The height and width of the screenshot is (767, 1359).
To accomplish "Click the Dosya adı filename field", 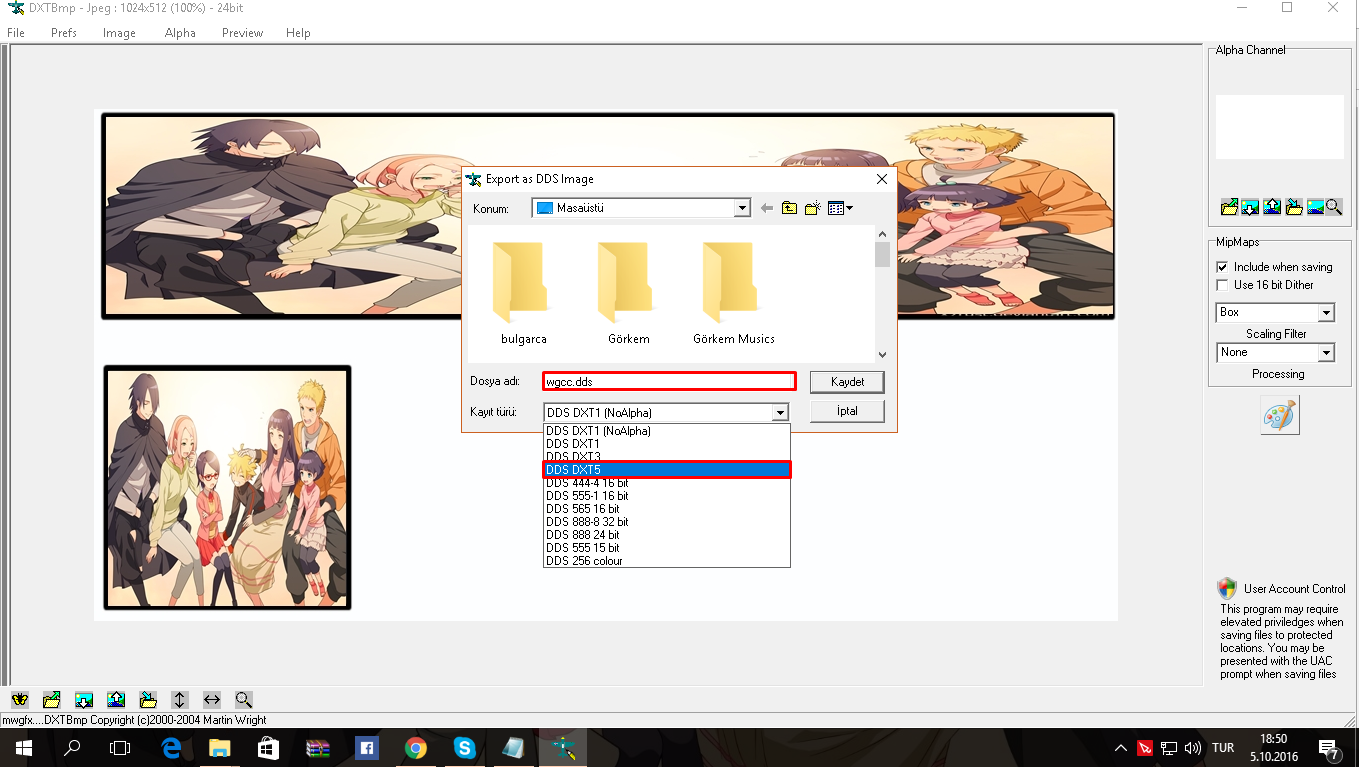I will click(669, 381).
